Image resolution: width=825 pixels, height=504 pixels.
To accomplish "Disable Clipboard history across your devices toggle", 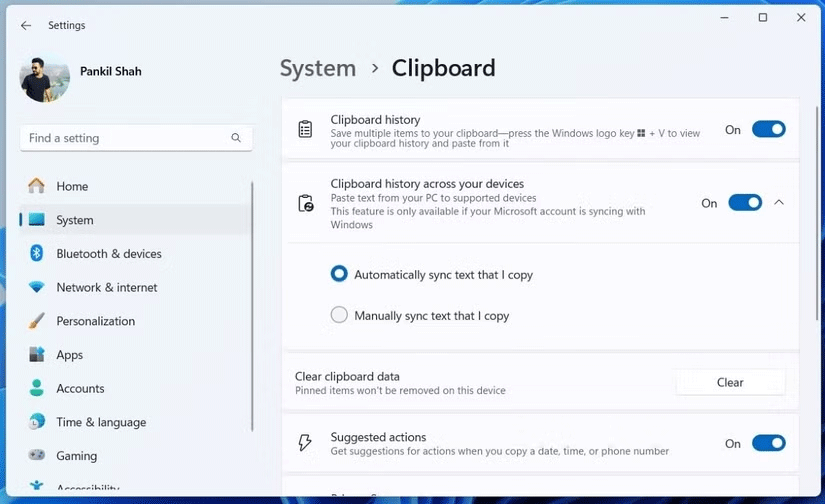I will tap(744, 203).
